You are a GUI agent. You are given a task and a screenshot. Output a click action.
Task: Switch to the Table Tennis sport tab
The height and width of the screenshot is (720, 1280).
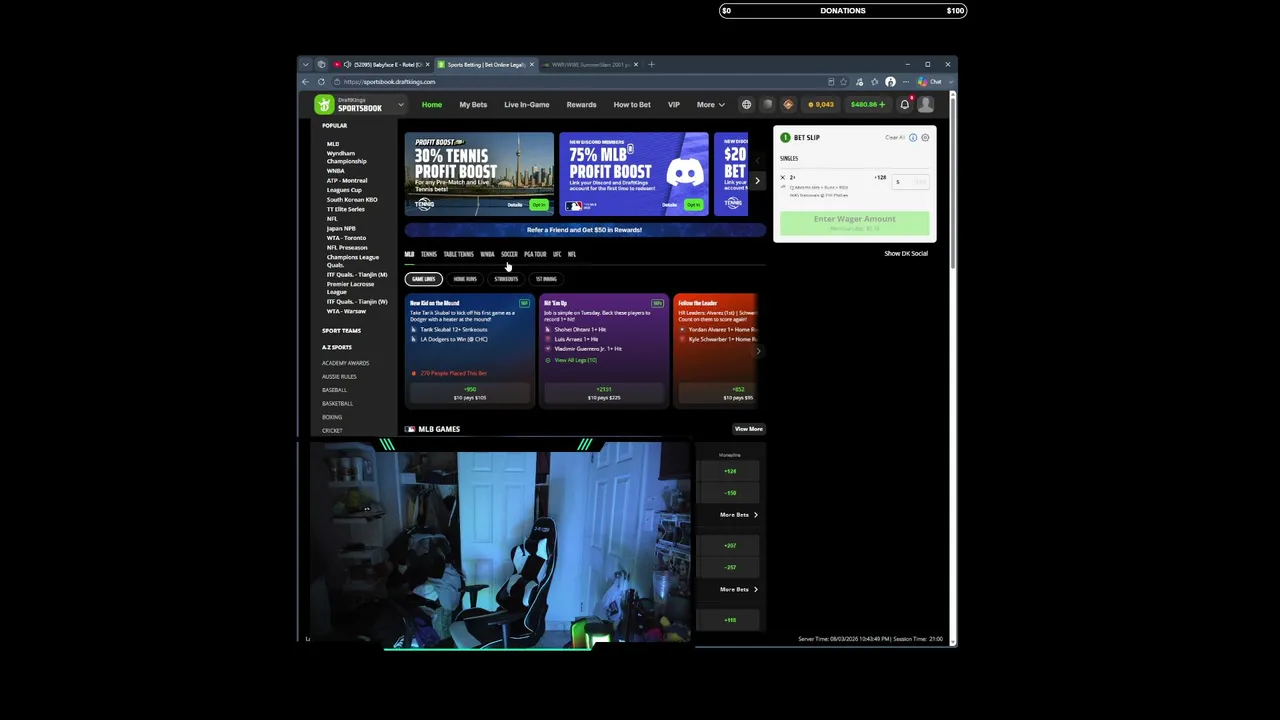pos(458,254)
